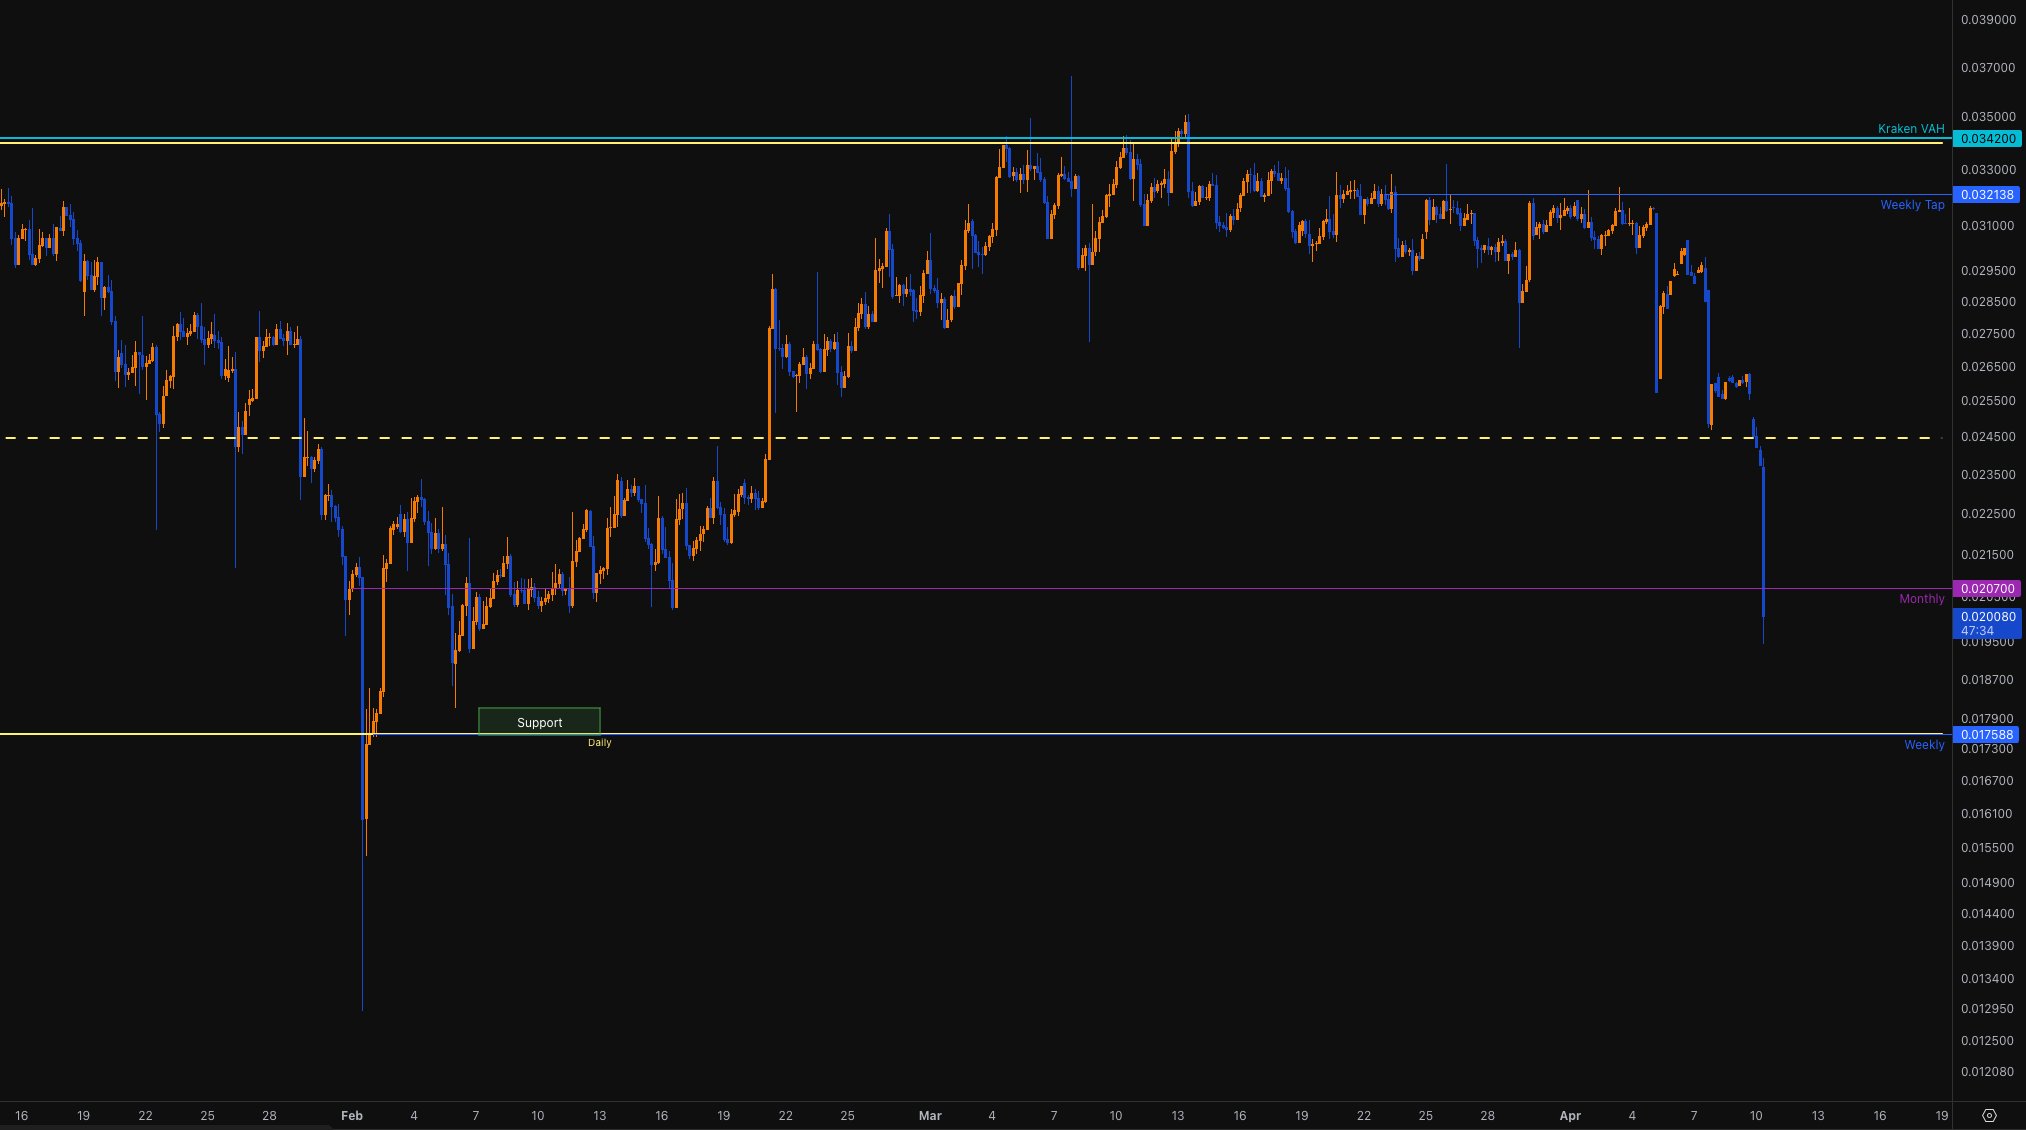2026x1130 pixels.
Task: Click the small Daily text label
Action: [599, 742]
